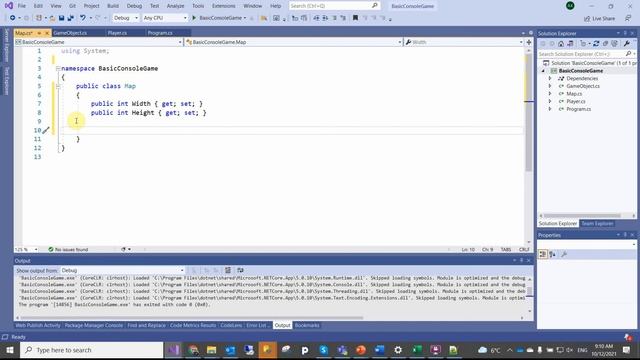Viewport: 640px width, 360px height.
Task: Click Alphabetical sort icon in Properties panel
Action: pyautogui.click(x=552, y=254)
